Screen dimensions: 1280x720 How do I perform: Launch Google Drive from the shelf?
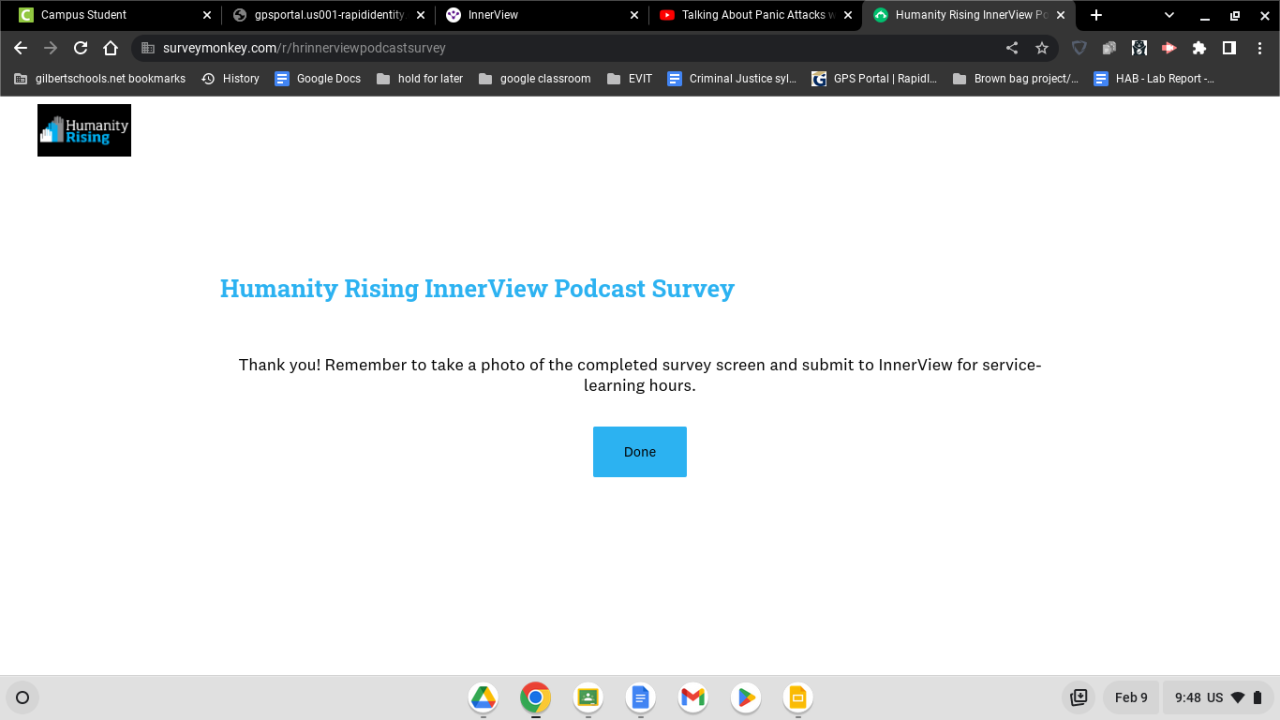tap(484, 698)
